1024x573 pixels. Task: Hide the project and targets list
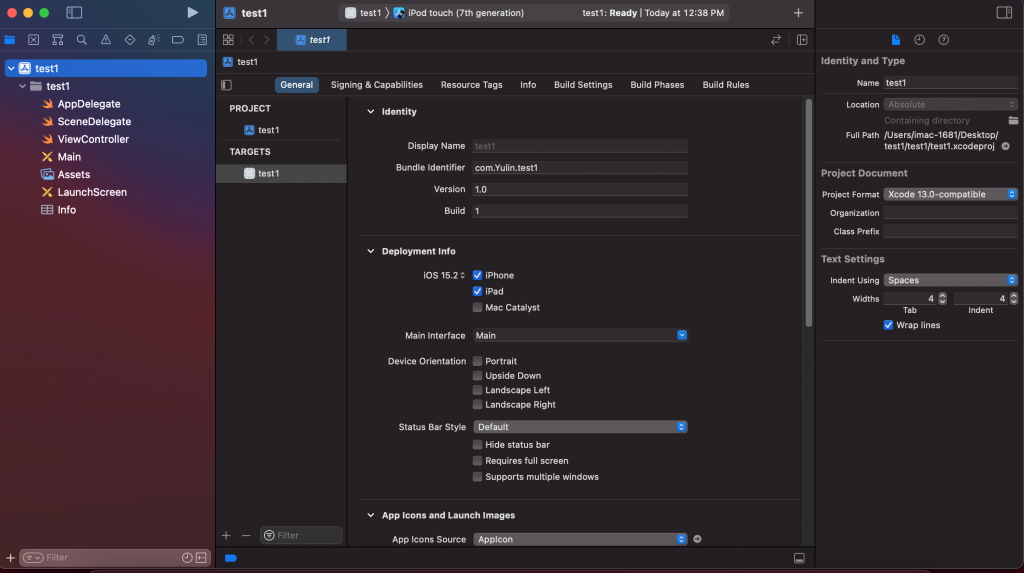coord(227,85)
